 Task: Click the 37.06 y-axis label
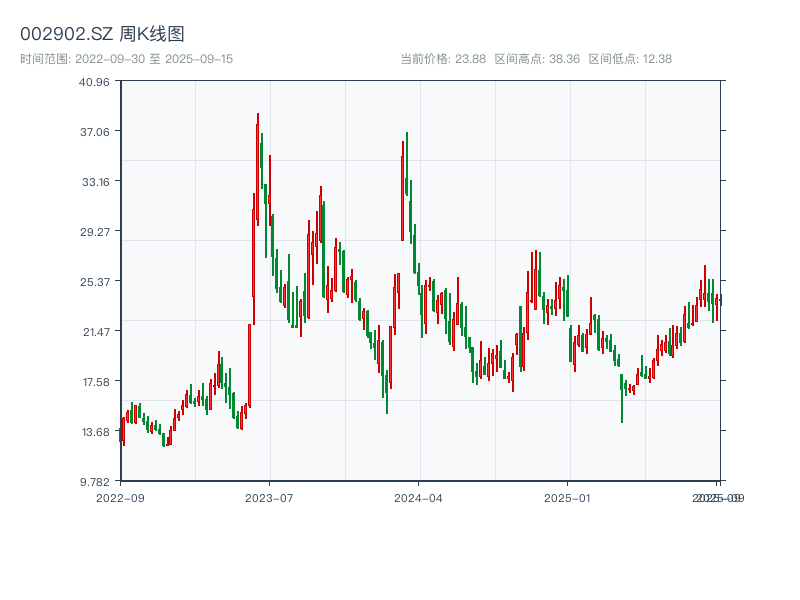click(x=95, y=132)
